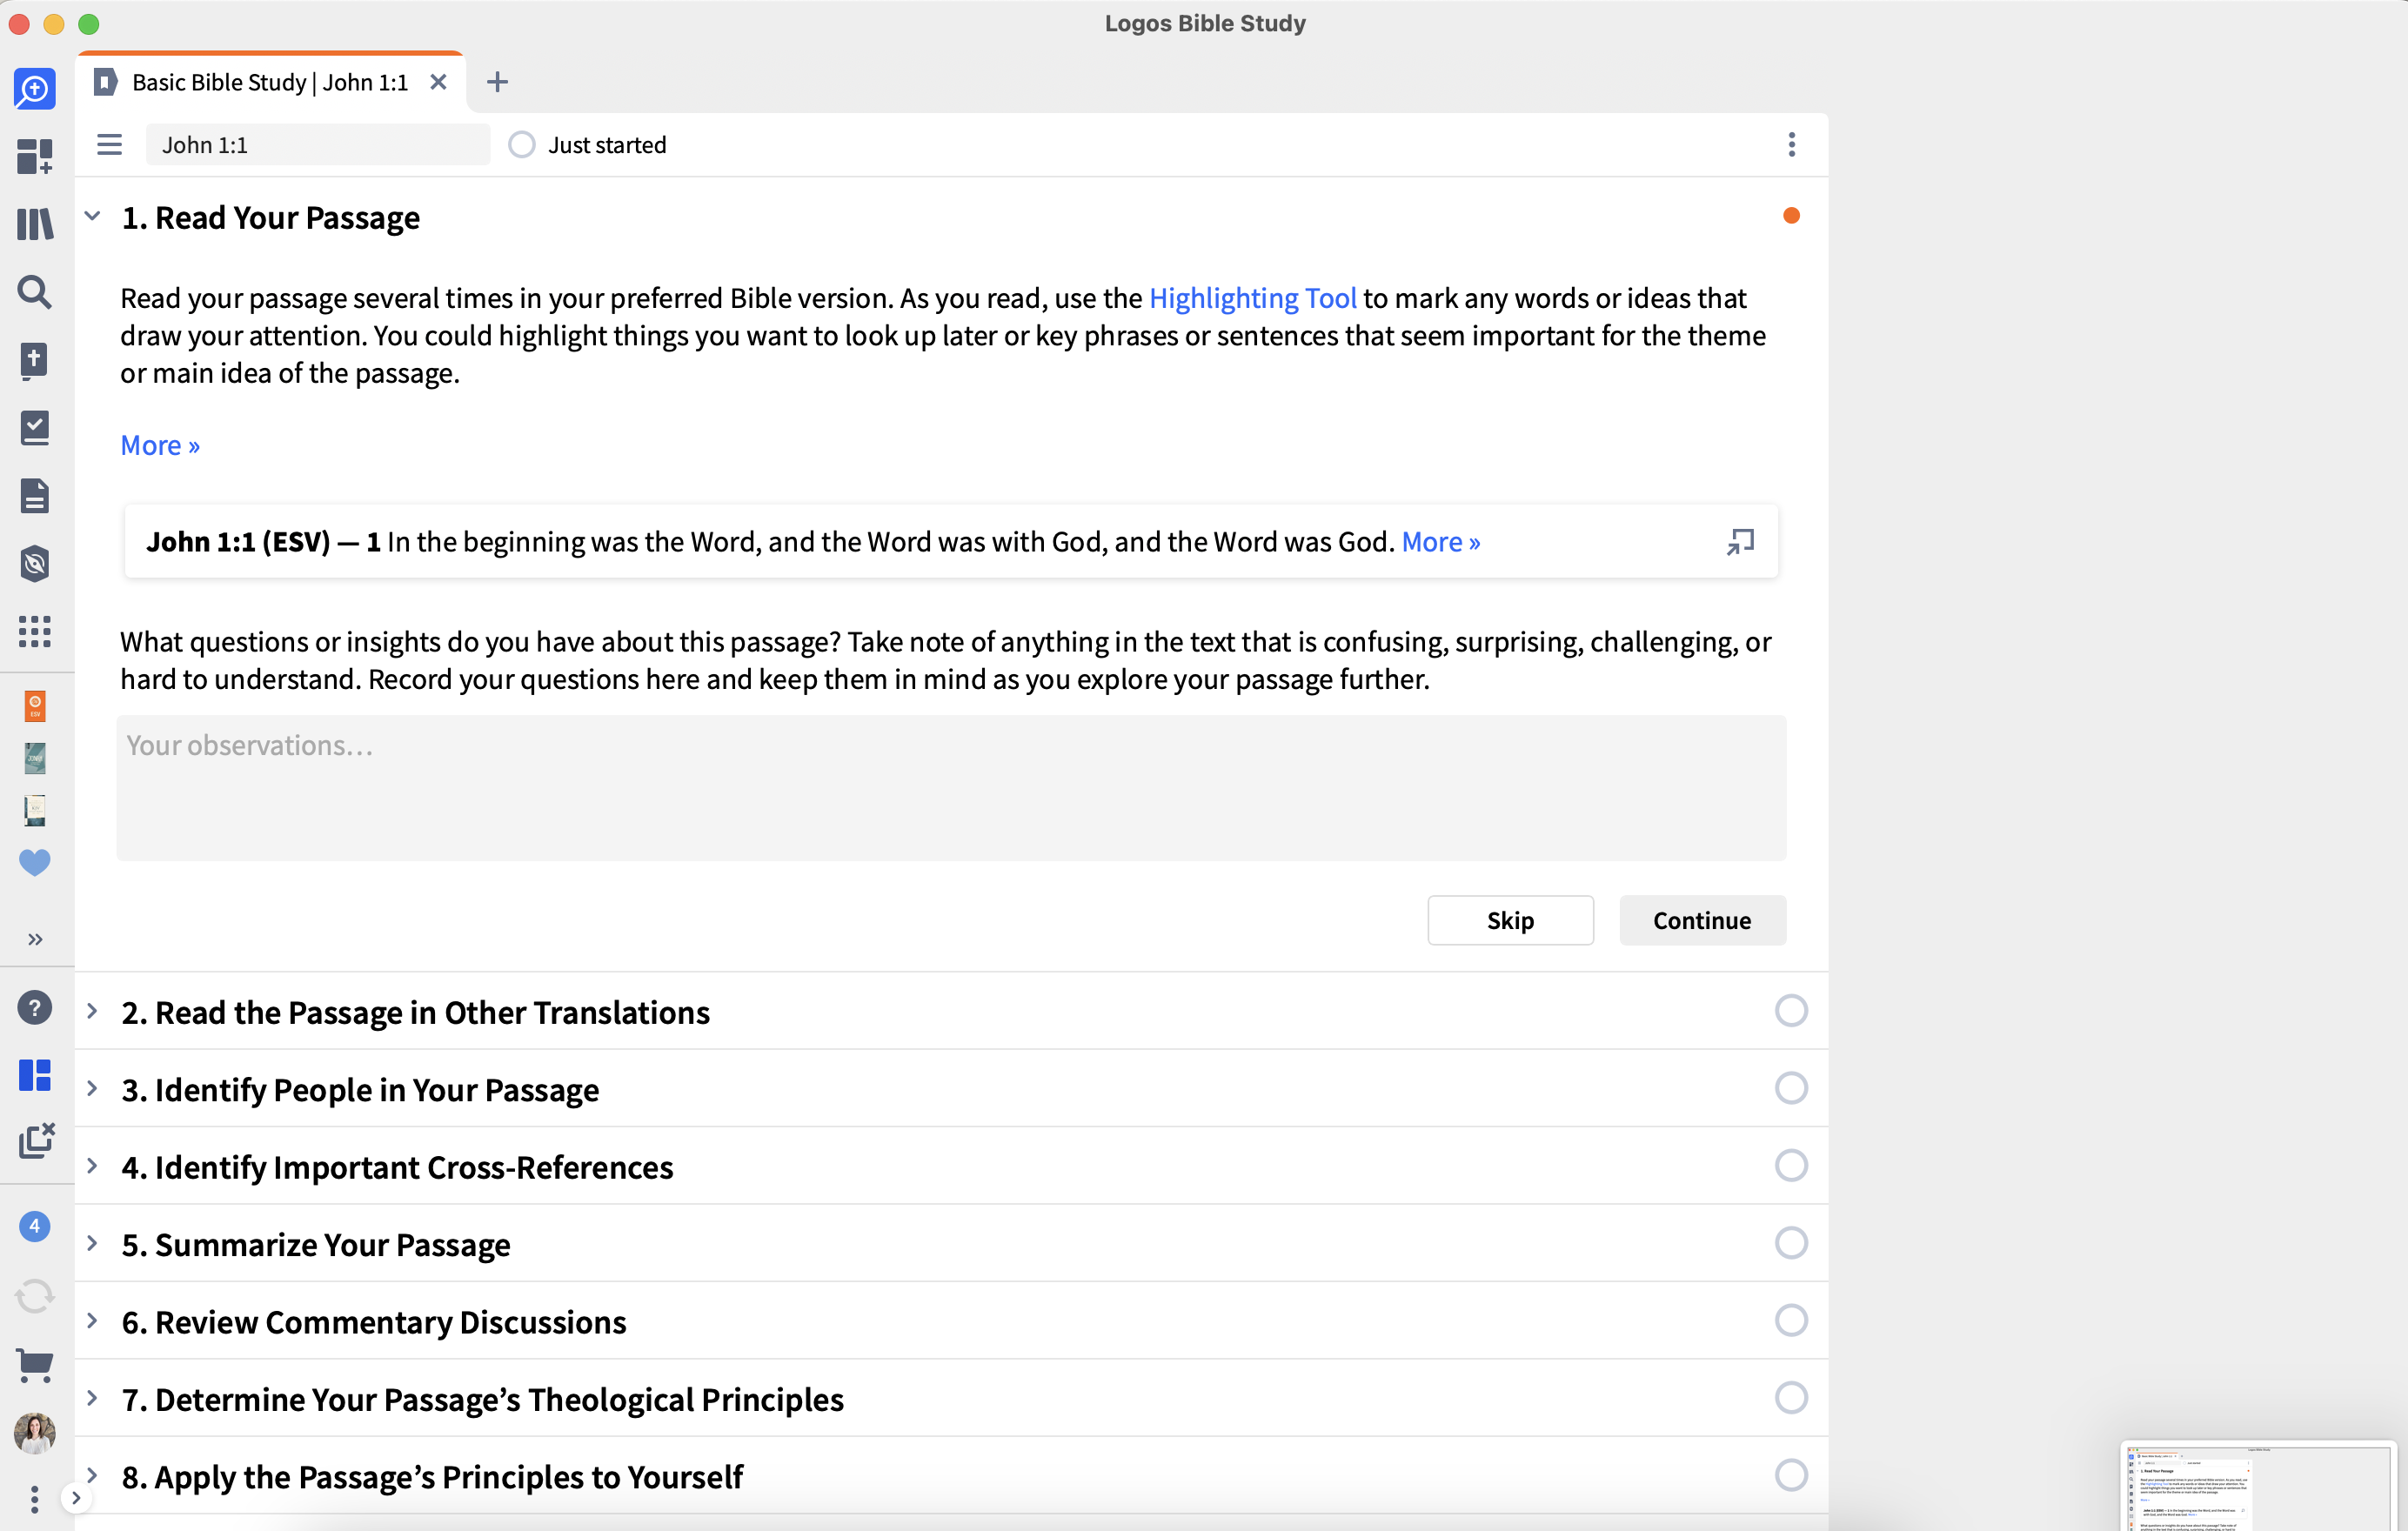The width and height of the screenshot is (2408, 1531).
Task: Open the Tools shield icon
Action: (35, 564)
